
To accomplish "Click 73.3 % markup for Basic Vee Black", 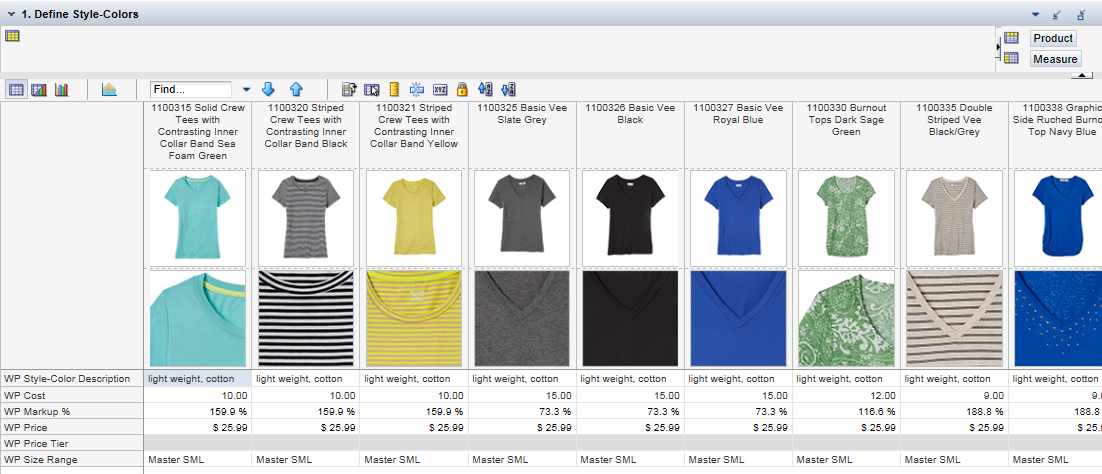I will [x=630, y=411].
